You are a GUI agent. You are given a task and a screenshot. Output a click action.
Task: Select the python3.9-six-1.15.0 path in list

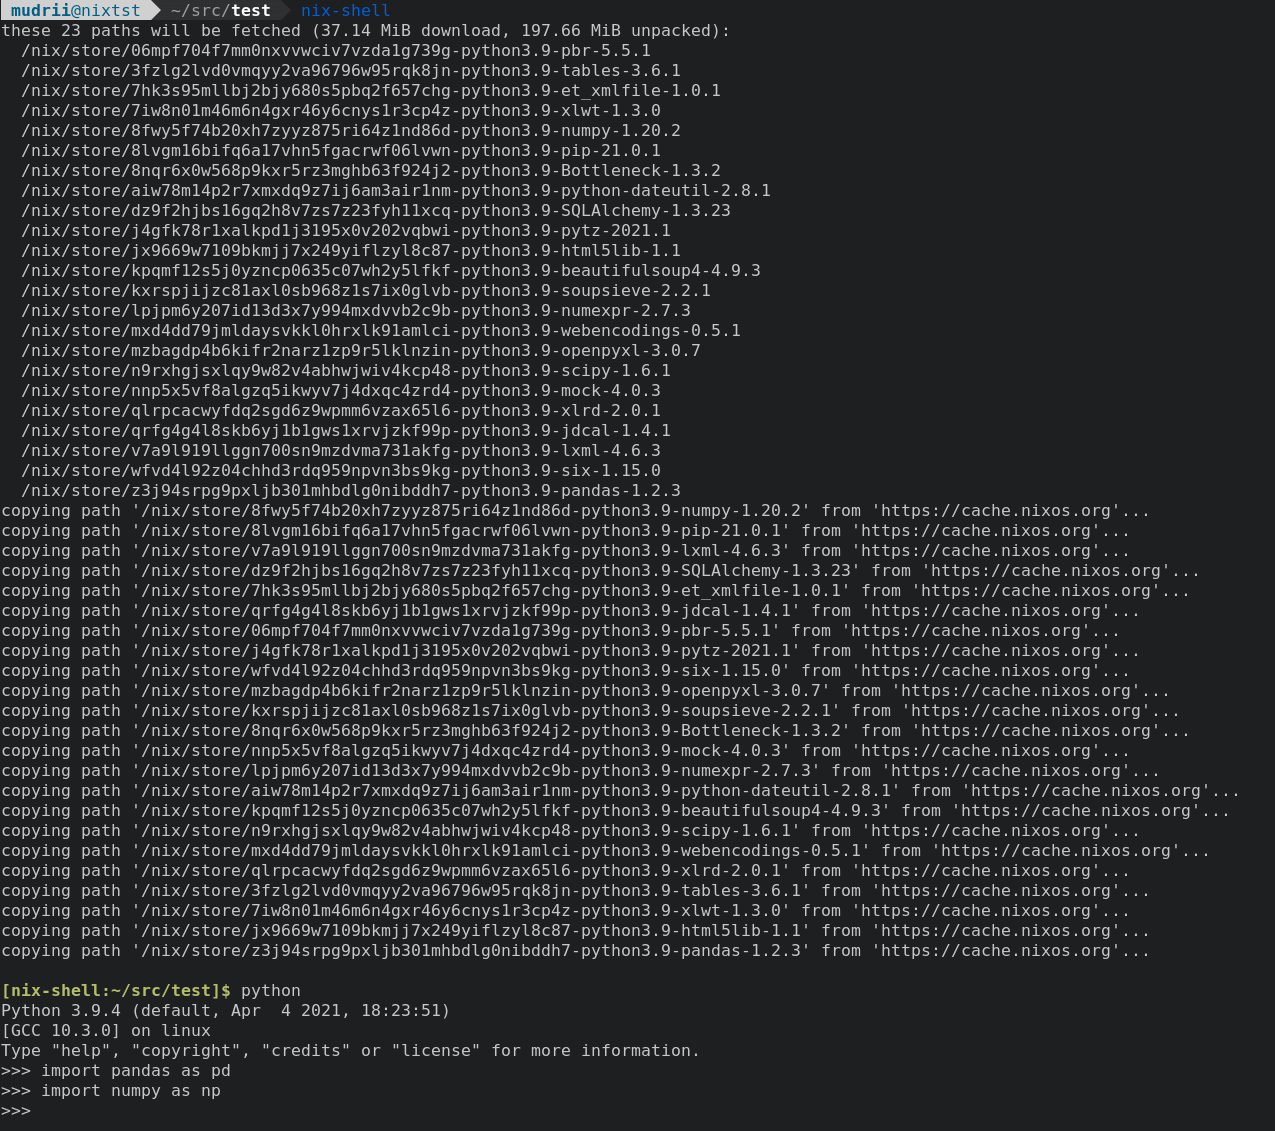(x=341, y=470)
